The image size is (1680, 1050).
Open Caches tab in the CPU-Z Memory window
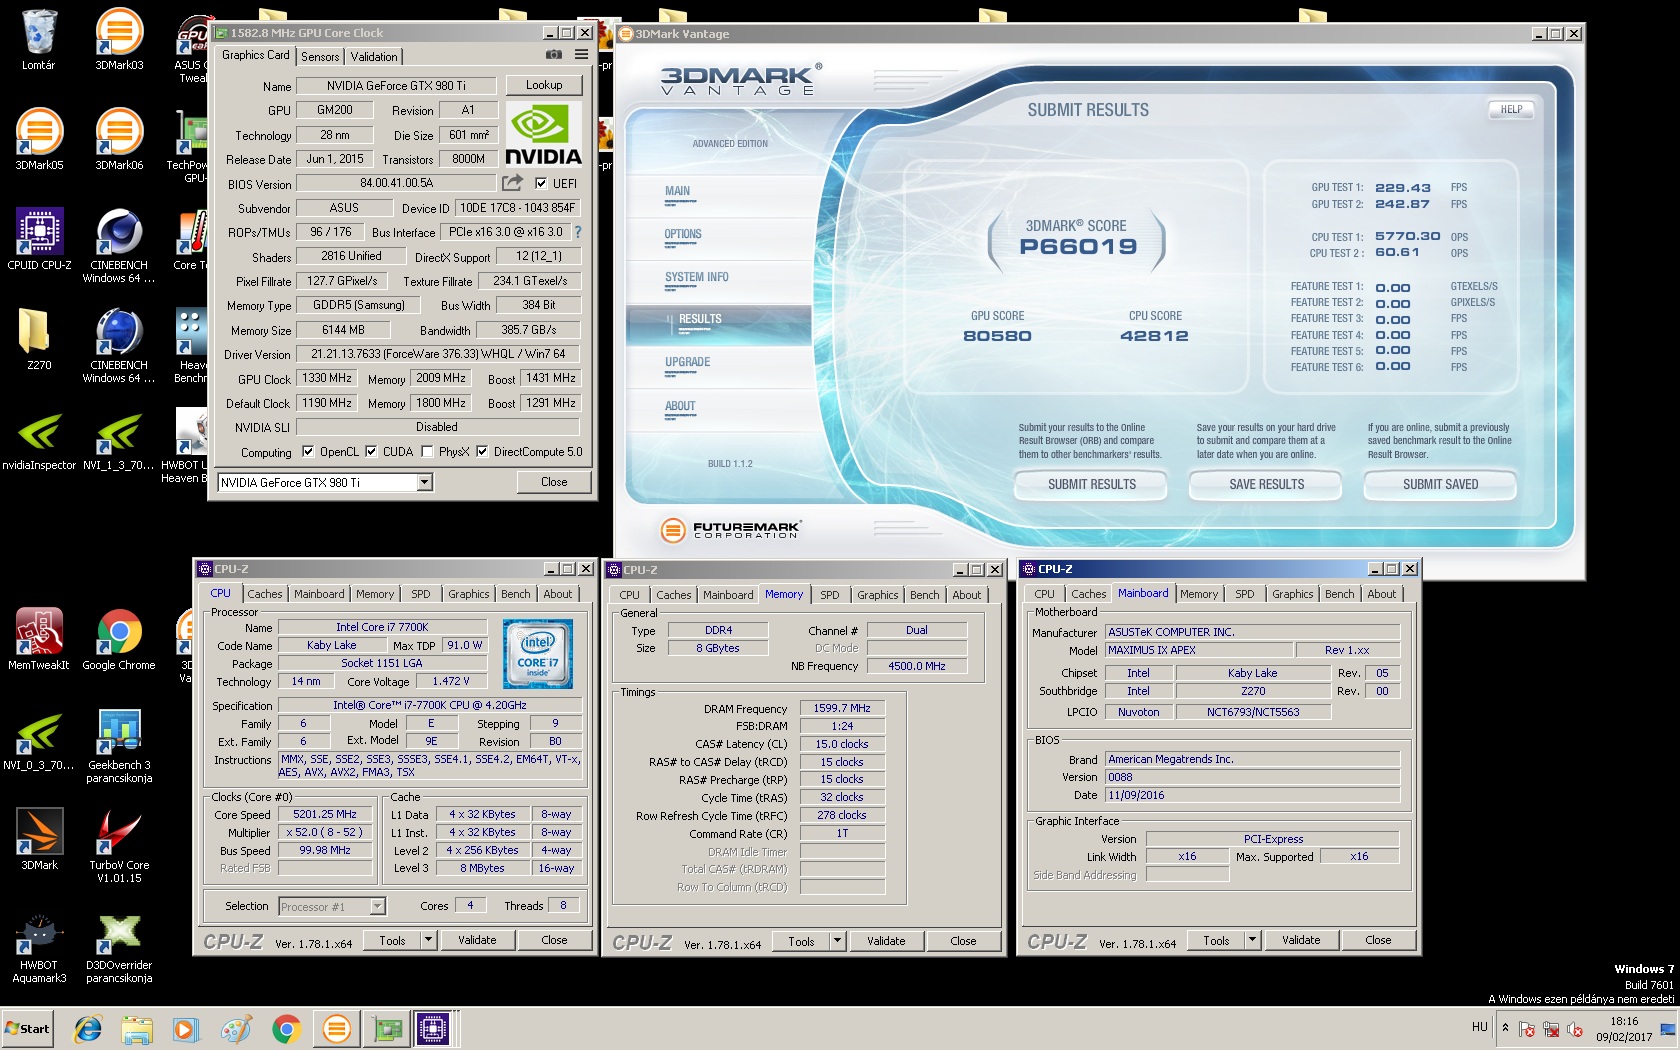pyautogui.click(x=673, y=595)
